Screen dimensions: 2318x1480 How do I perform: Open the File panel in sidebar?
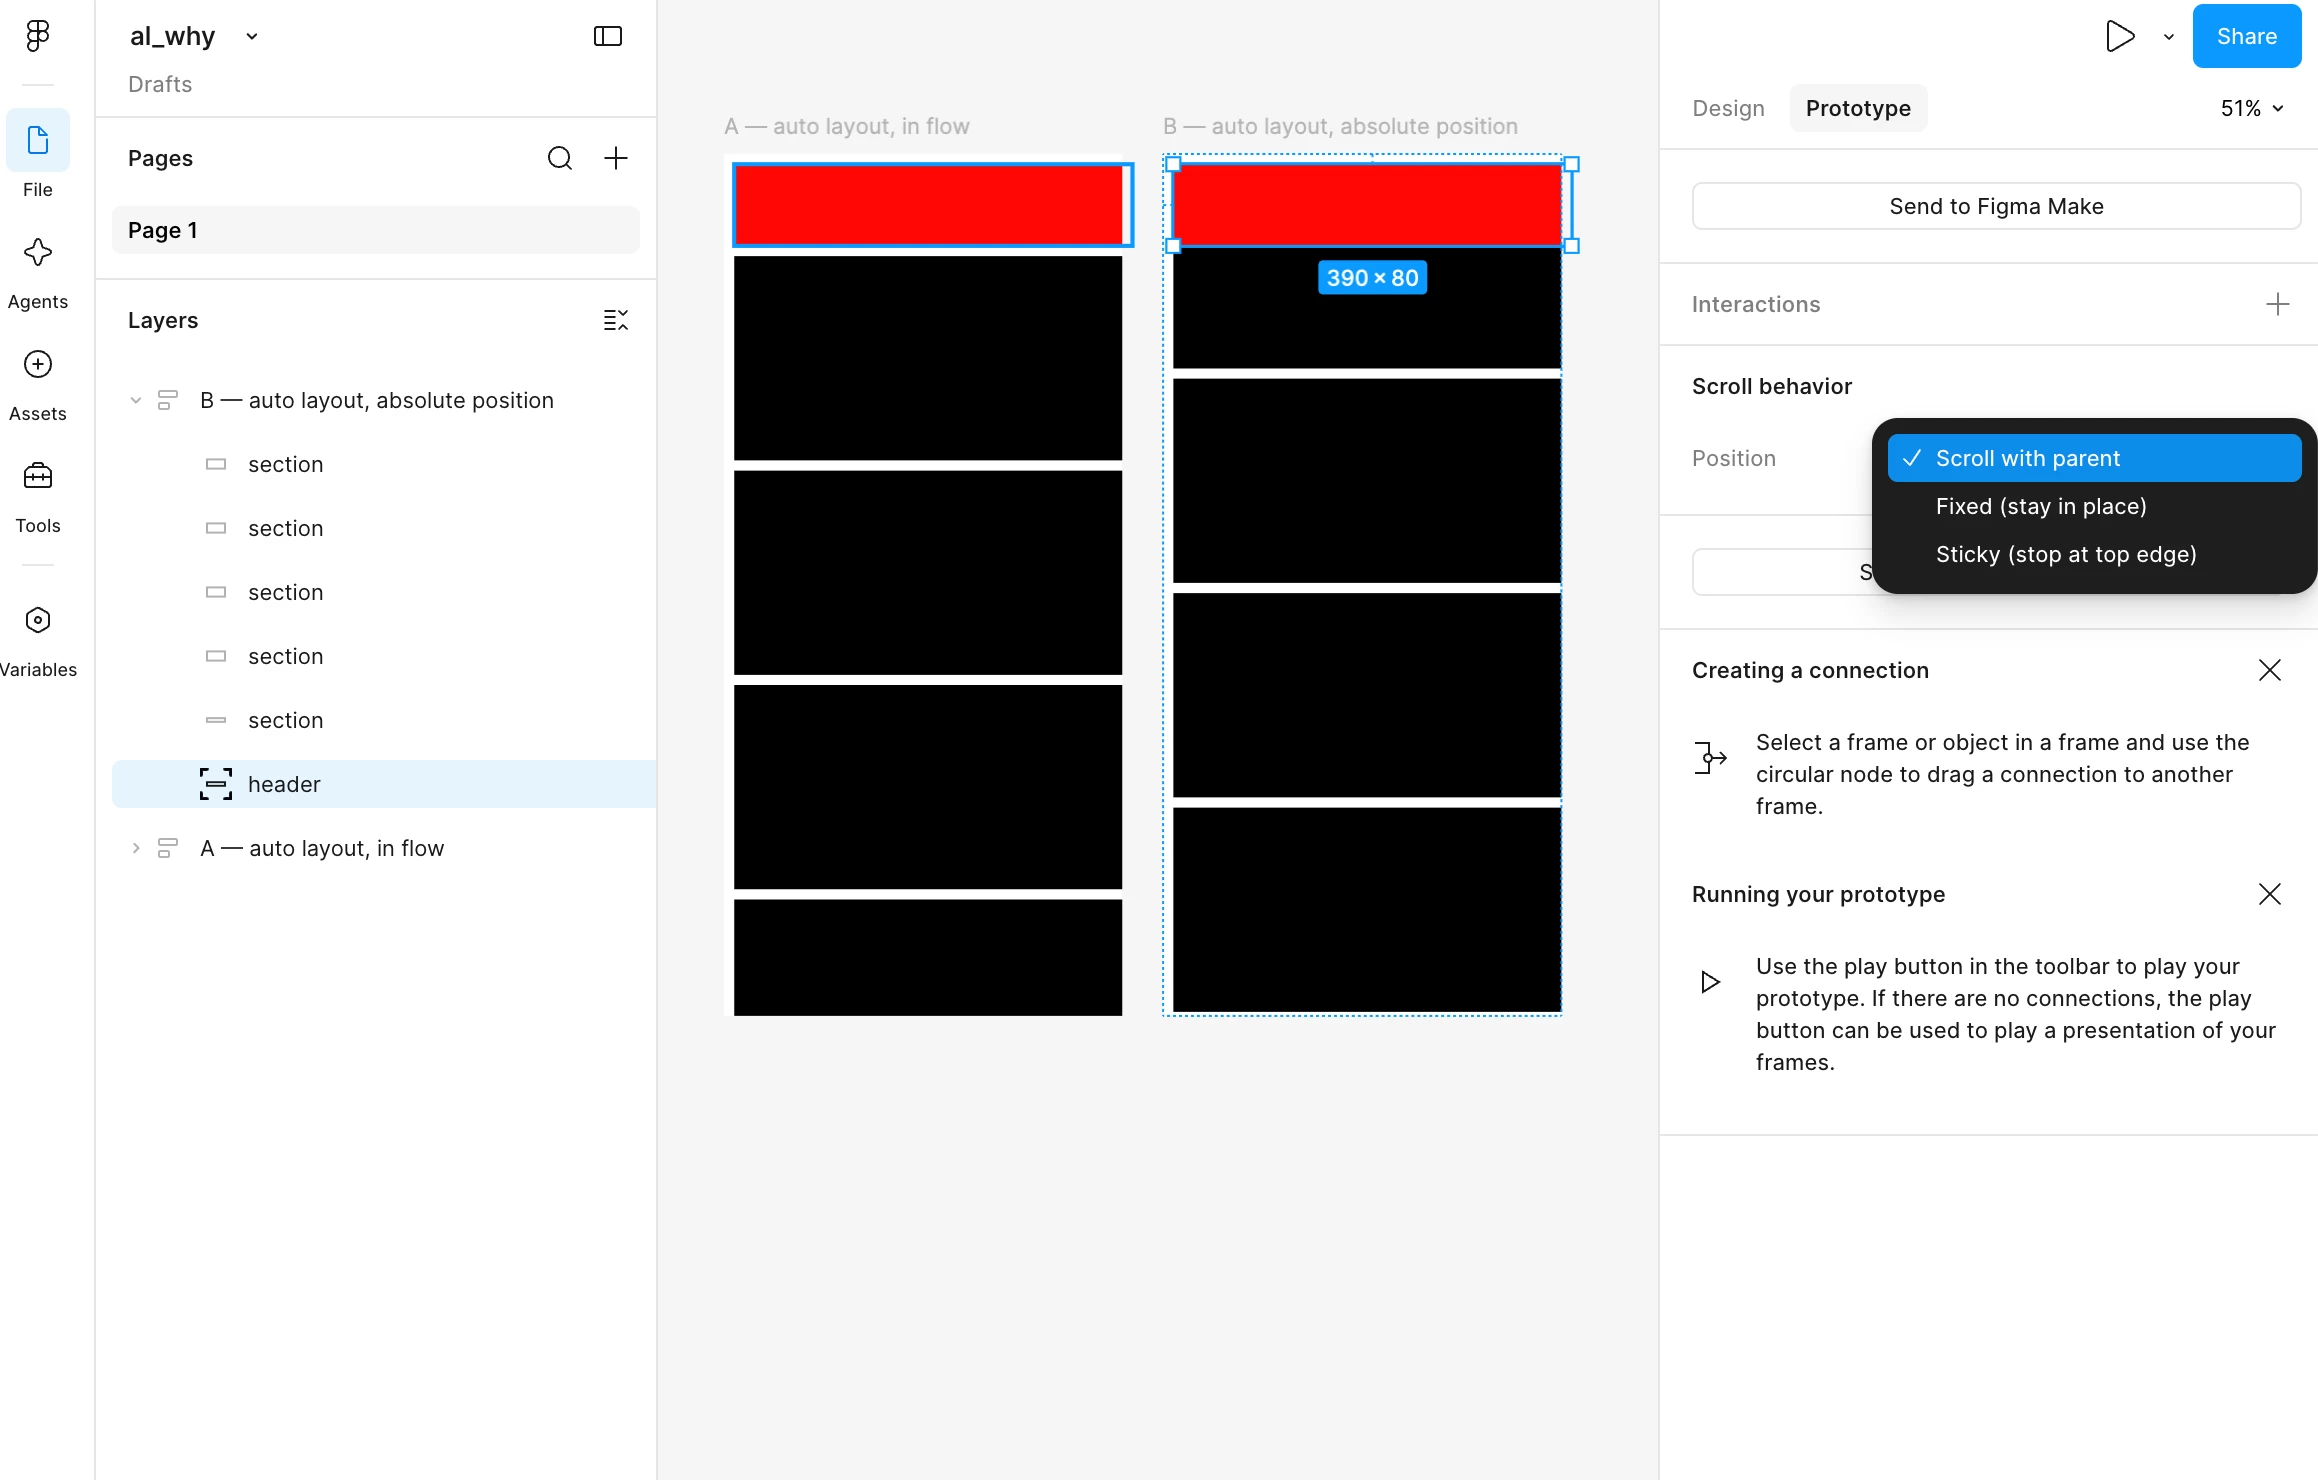click(x=38, y=155)
